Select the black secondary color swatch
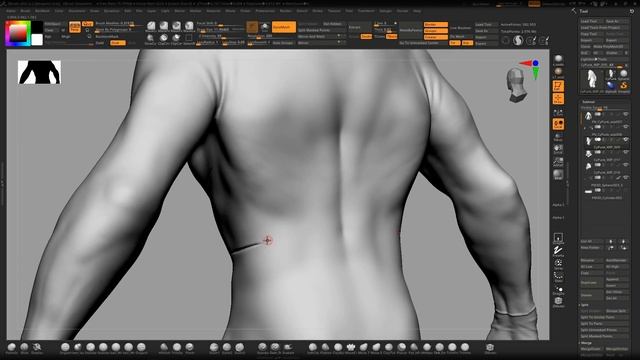 click(x=37, y=27)
